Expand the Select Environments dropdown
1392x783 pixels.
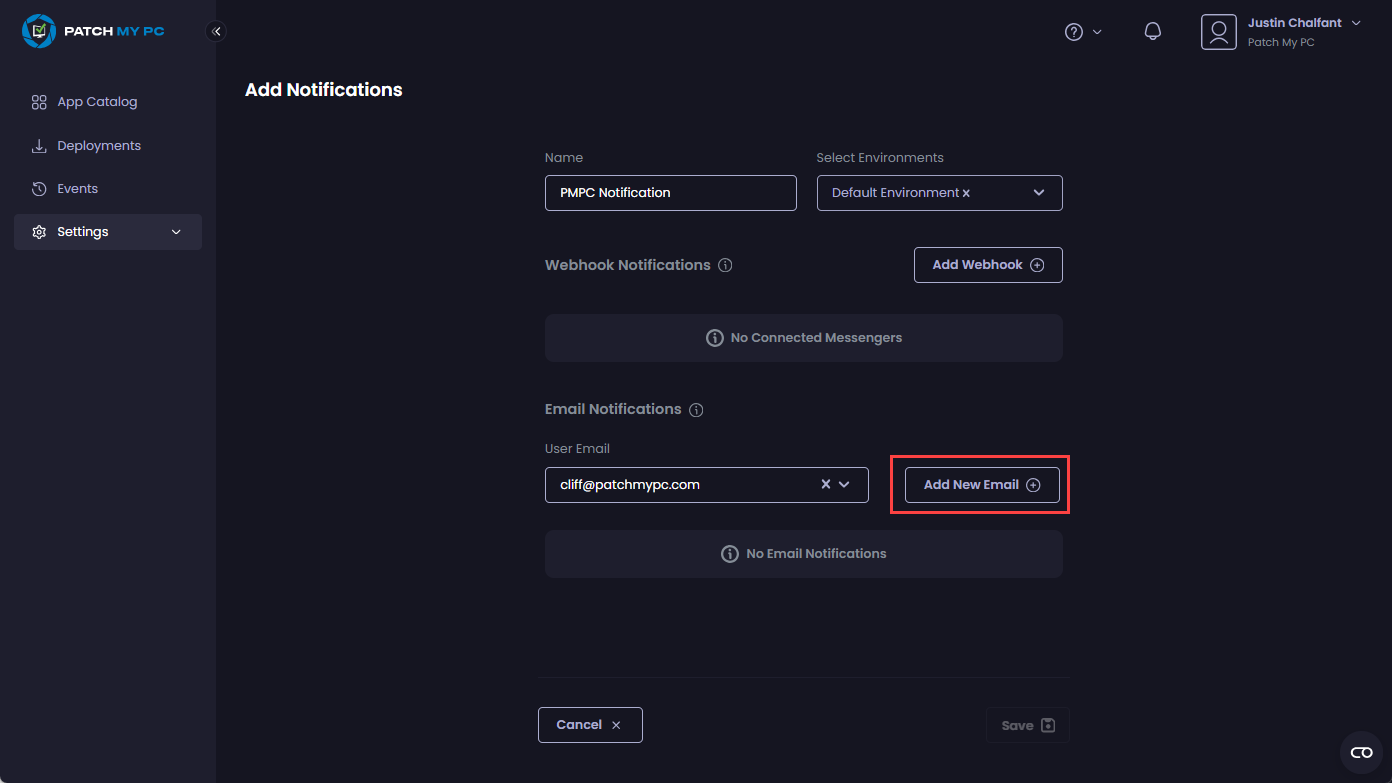pyautogui.click(x=1039, y=193)
